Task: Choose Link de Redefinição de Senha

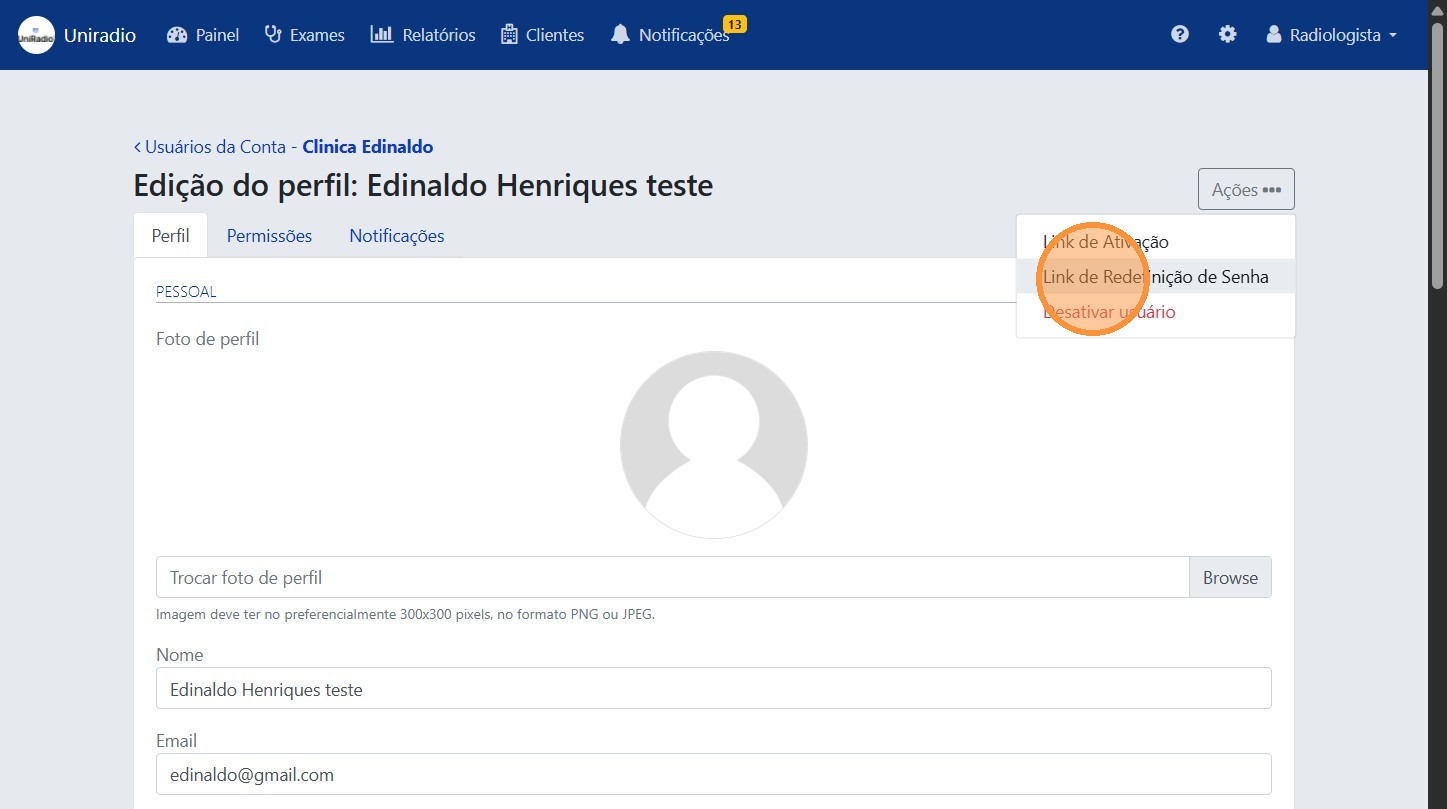Action: (1155, 277)
